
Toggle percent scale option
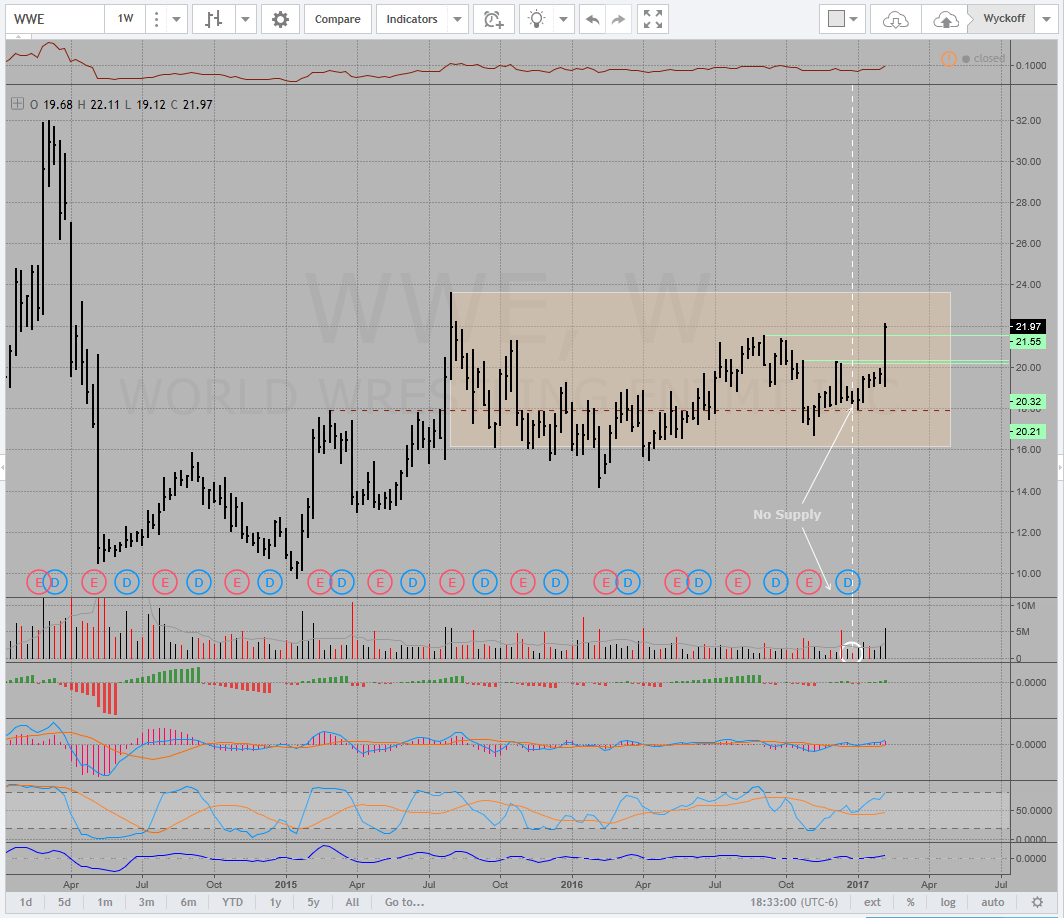[x=910, y=902]
